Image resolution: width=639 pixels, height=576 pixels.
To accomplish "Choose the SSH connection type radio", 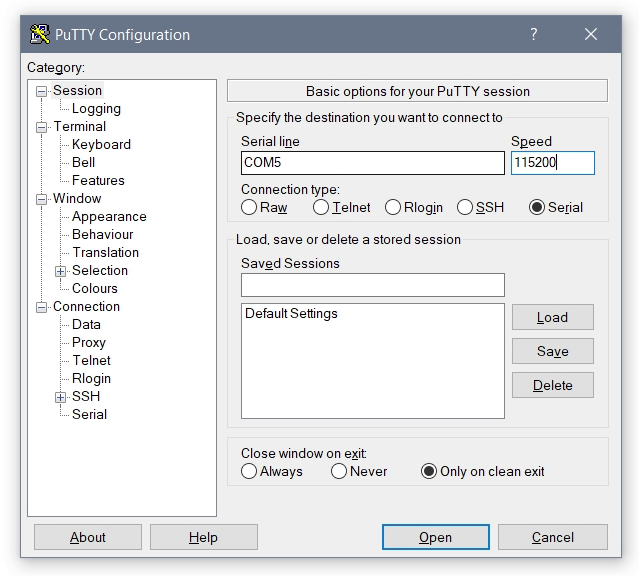I will coord(465,207).
